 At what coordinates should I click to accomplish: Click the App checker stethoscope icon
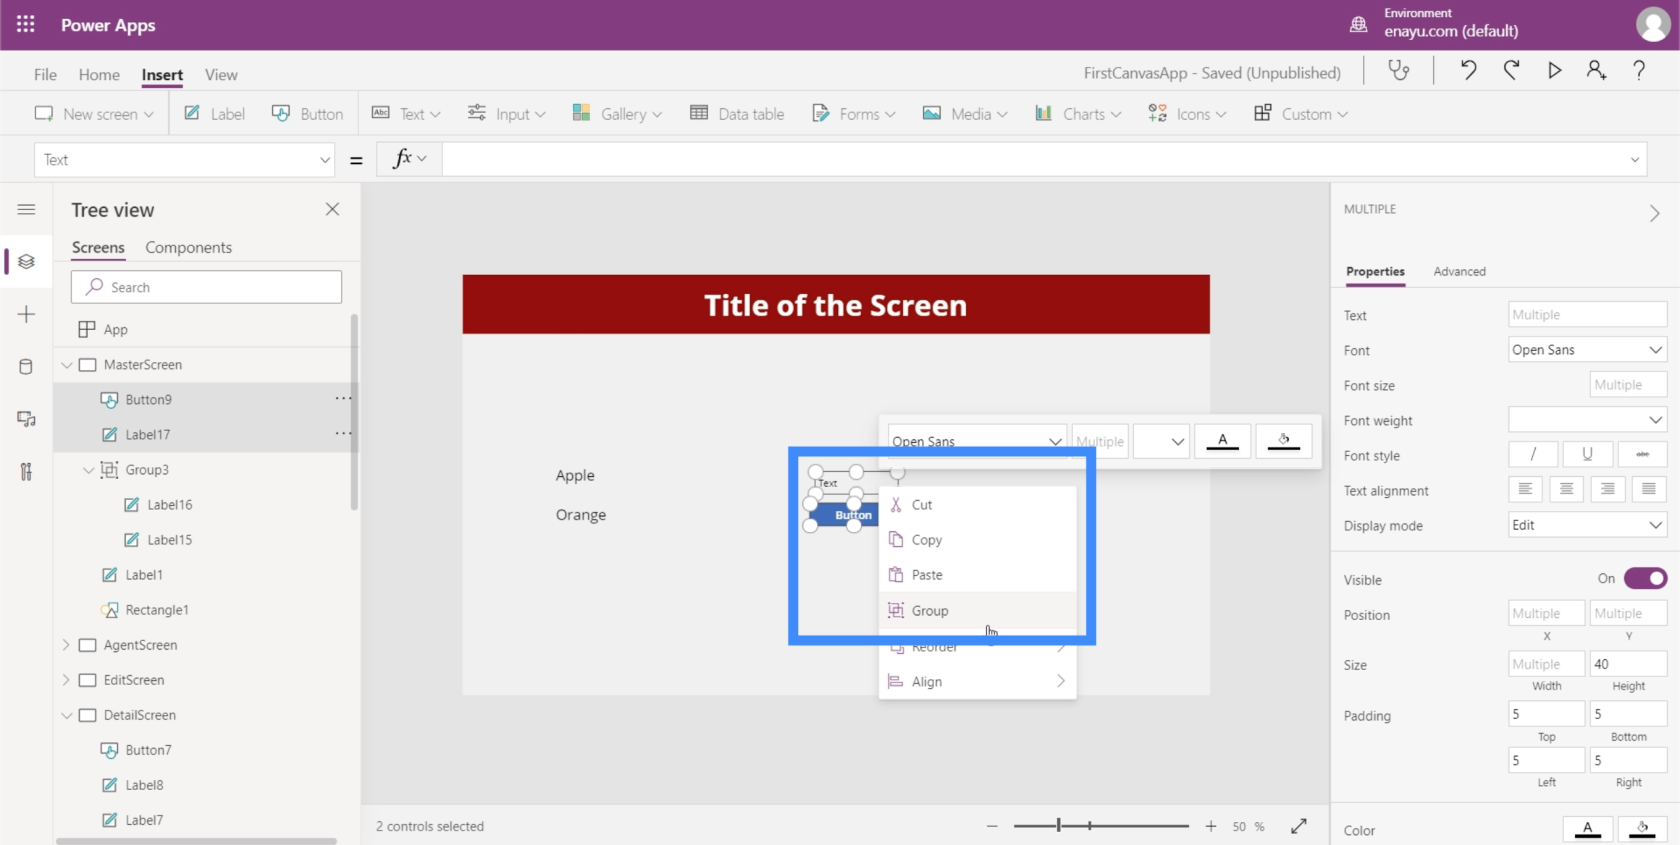(x=1398, y=70)
